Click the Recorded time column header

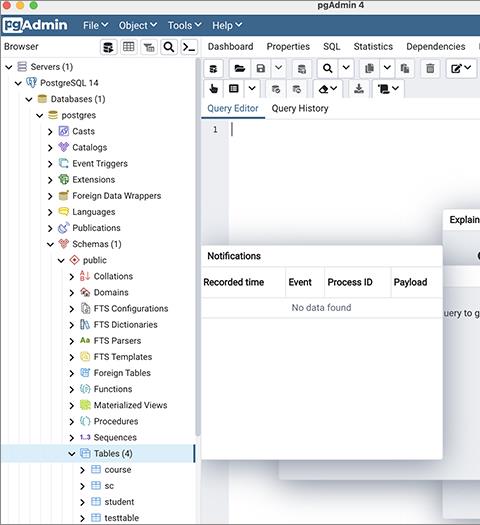click(x=234, y=282)
